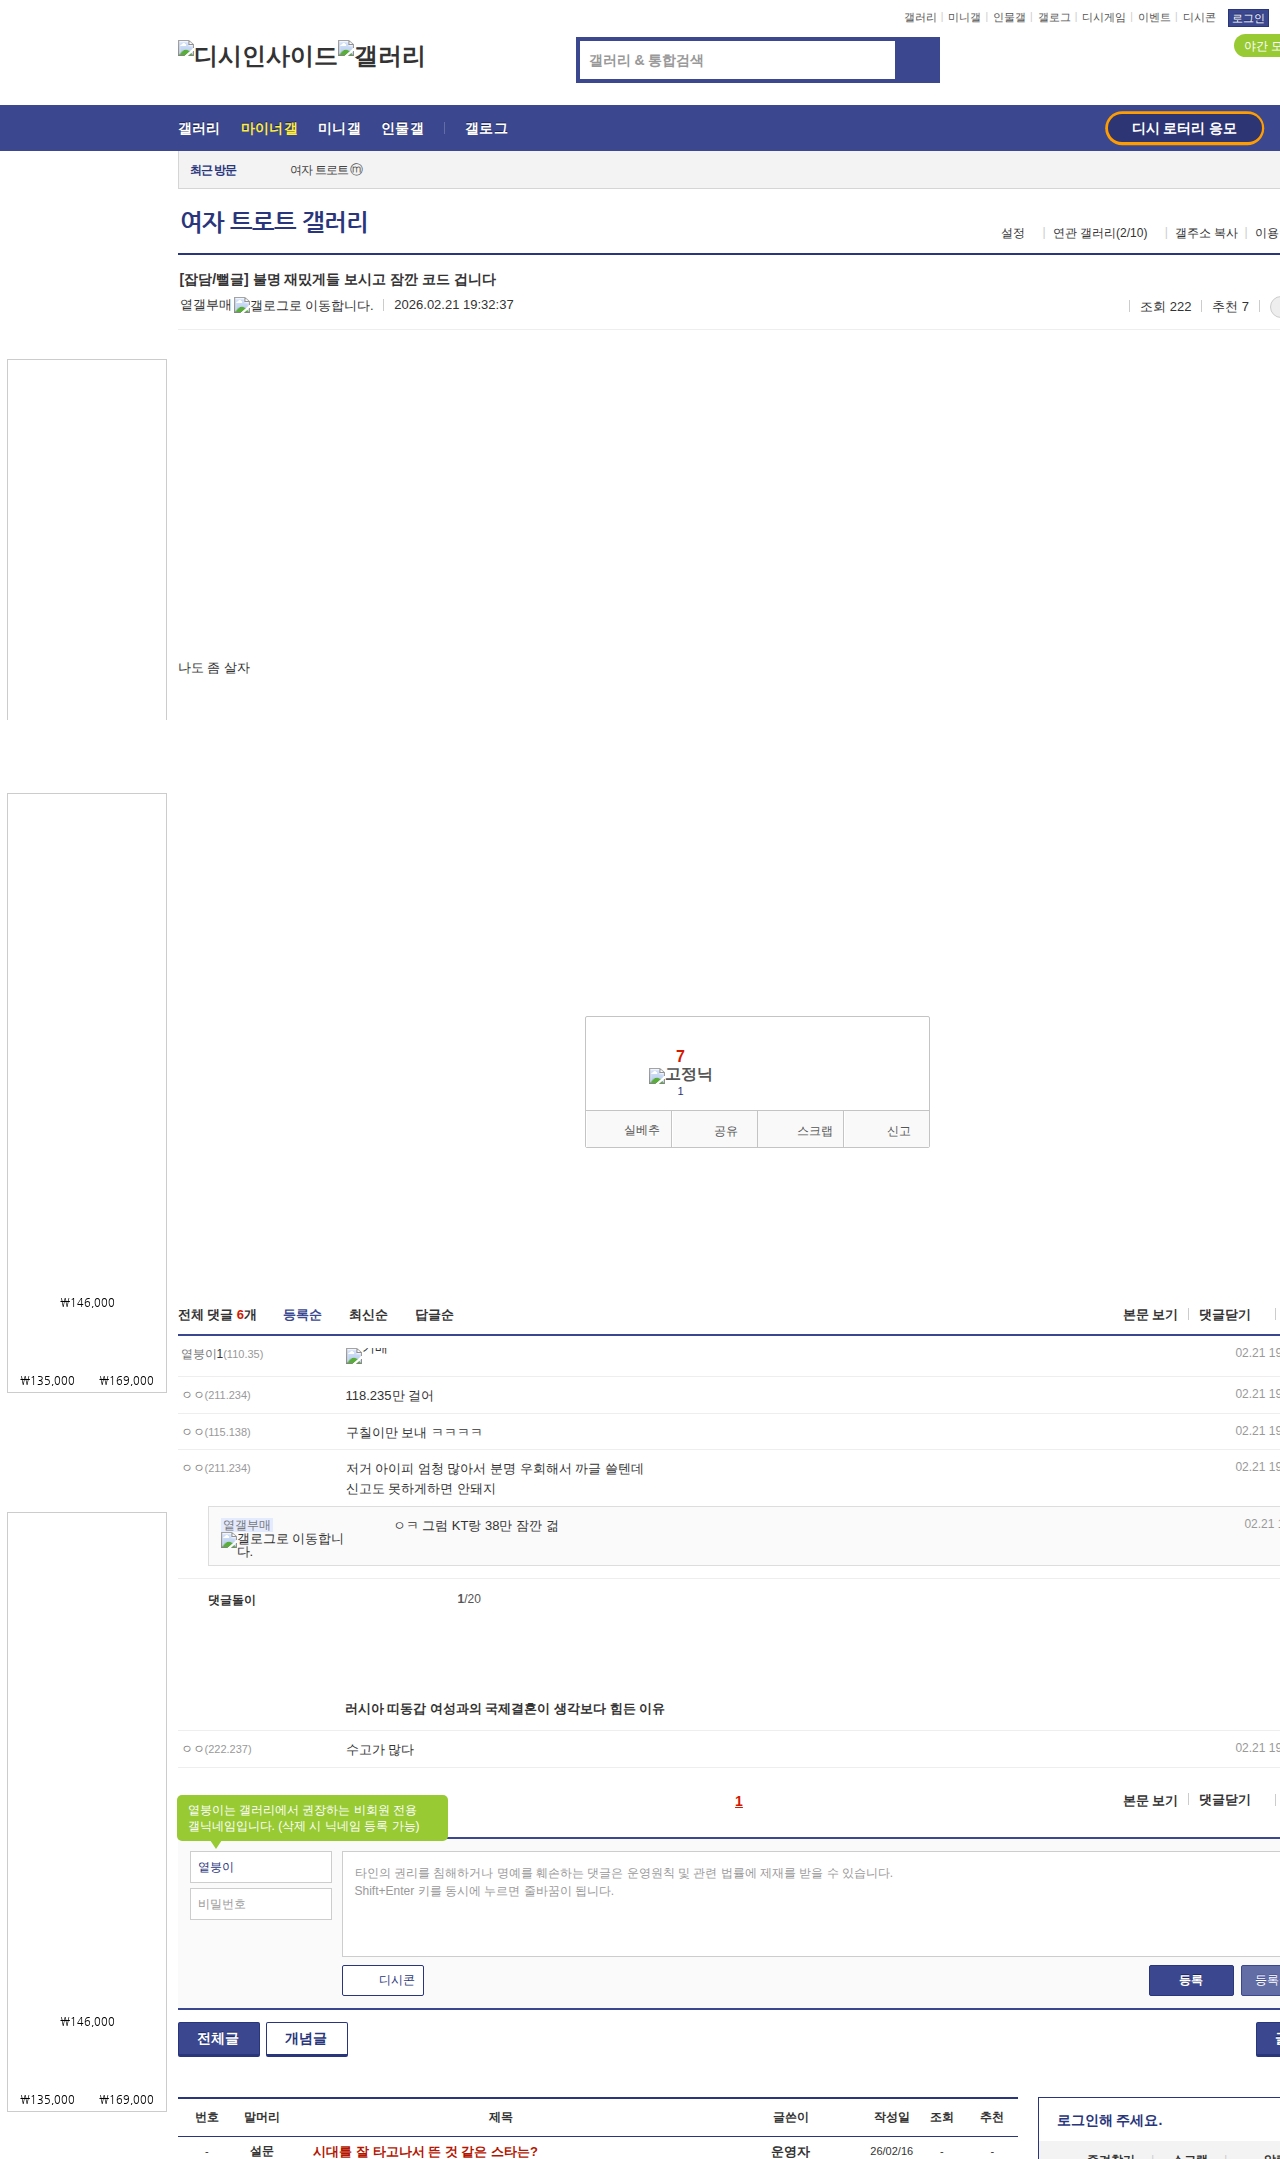This screenshot has height=2159, width=1280.
Task: Open the gallery 설정 link
Action: 1013,233
